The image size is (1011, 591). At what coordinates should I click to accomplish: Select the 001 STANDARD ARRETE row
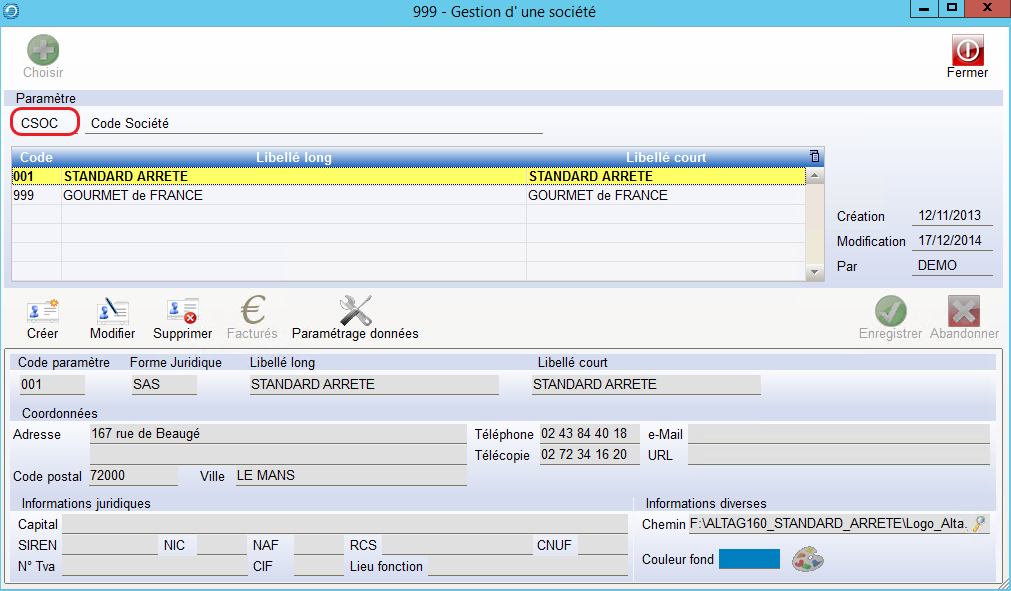(300, 177)
